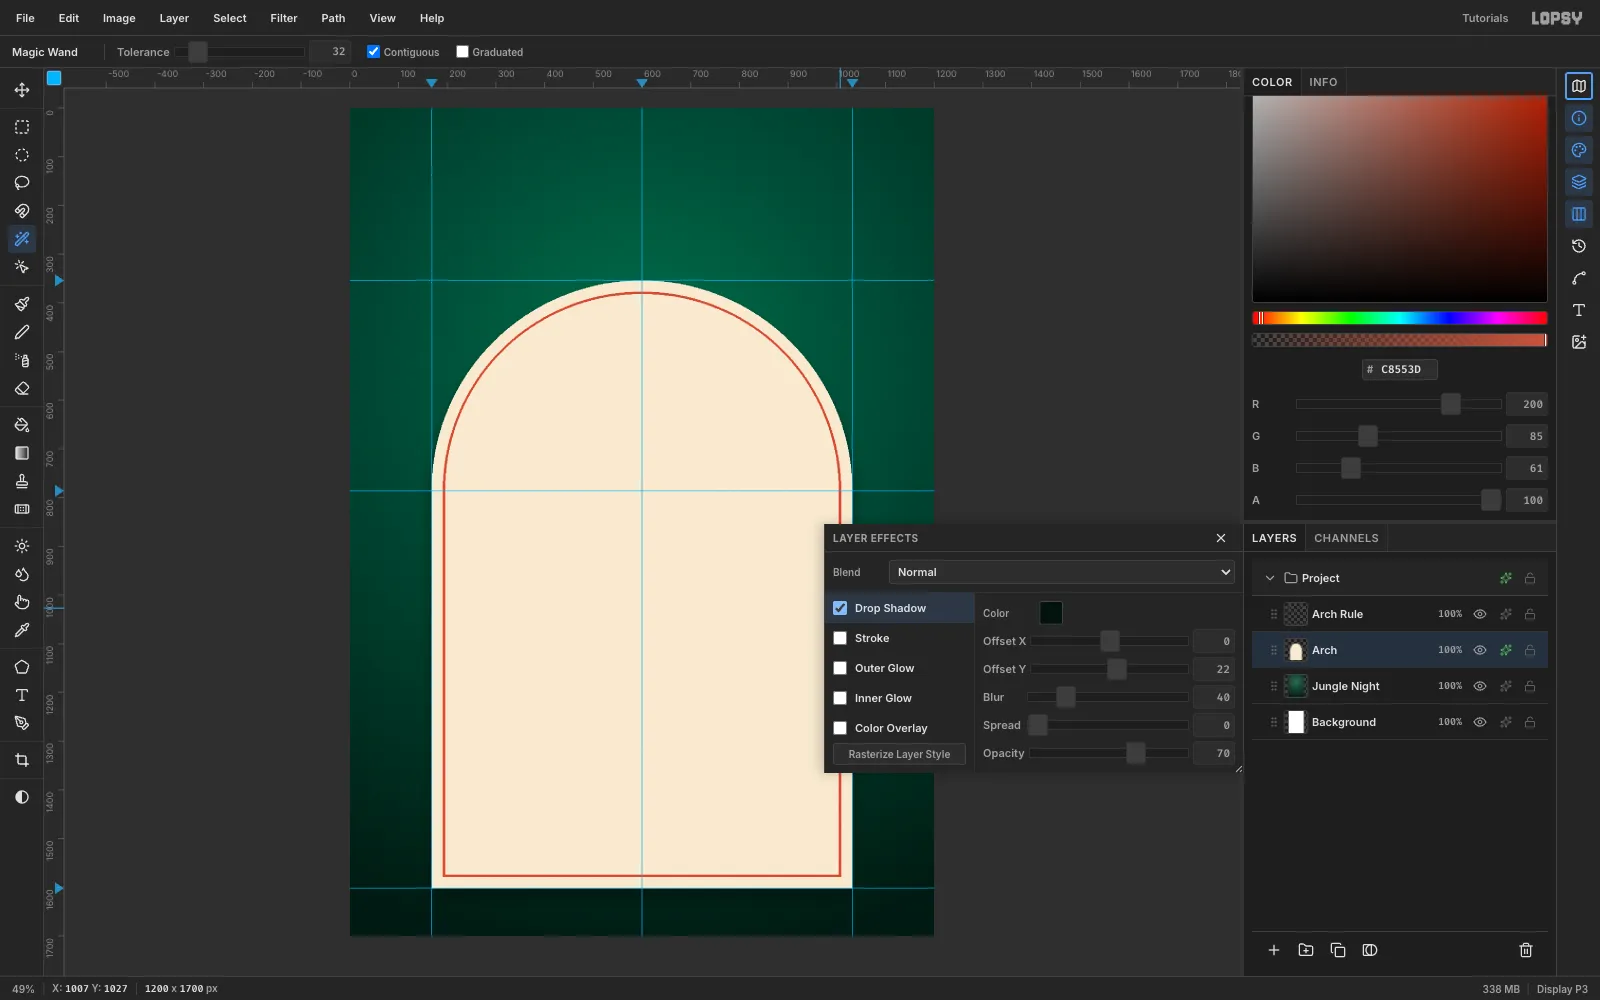Open the File menu

(25, 18)
